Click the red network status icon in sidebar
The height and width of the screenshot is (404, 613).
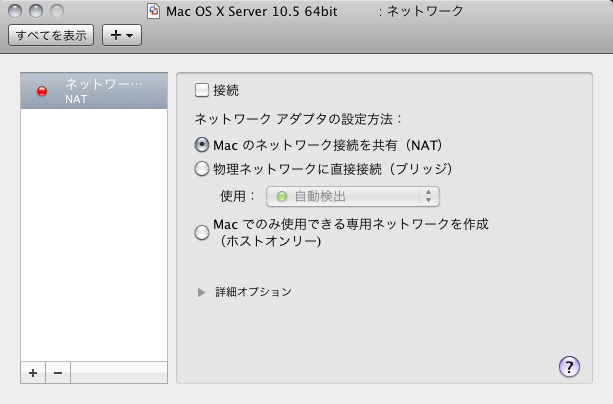(42, 91)
